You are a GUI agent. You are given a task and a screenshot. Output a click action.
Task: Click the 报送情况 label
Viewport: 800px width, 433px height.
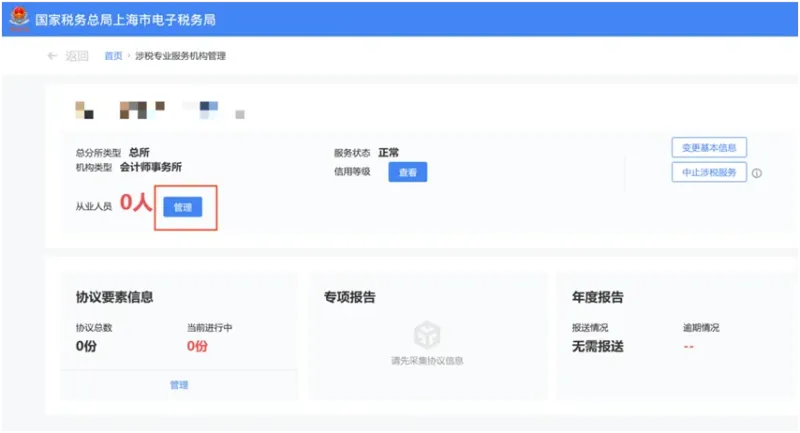[590, 327]
